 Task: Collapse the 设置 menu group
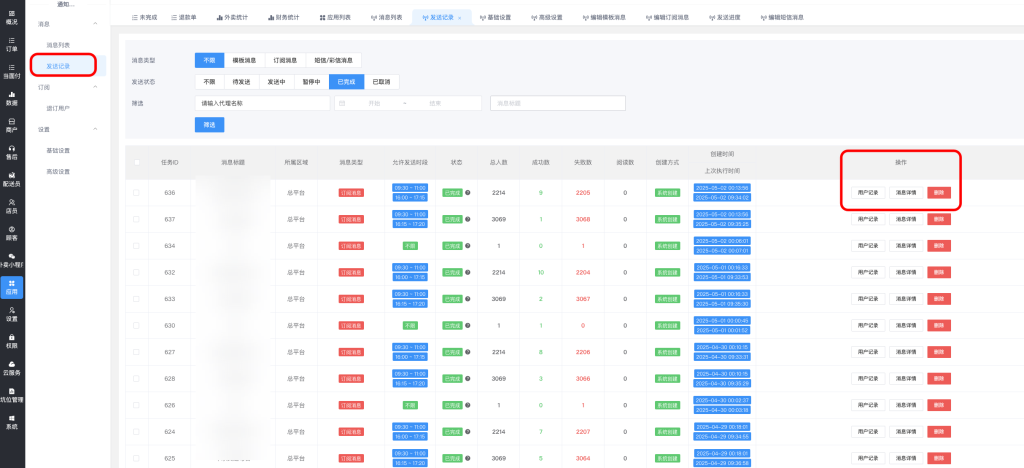click(x=94, y=129)
